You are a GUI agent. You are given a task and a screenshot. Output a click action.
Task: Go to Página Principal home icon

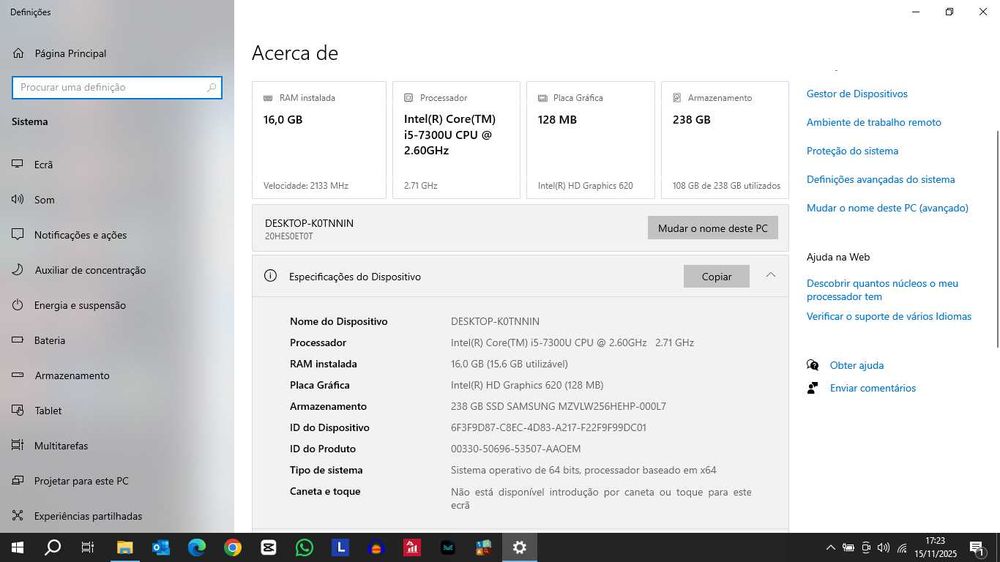[18, 54]
